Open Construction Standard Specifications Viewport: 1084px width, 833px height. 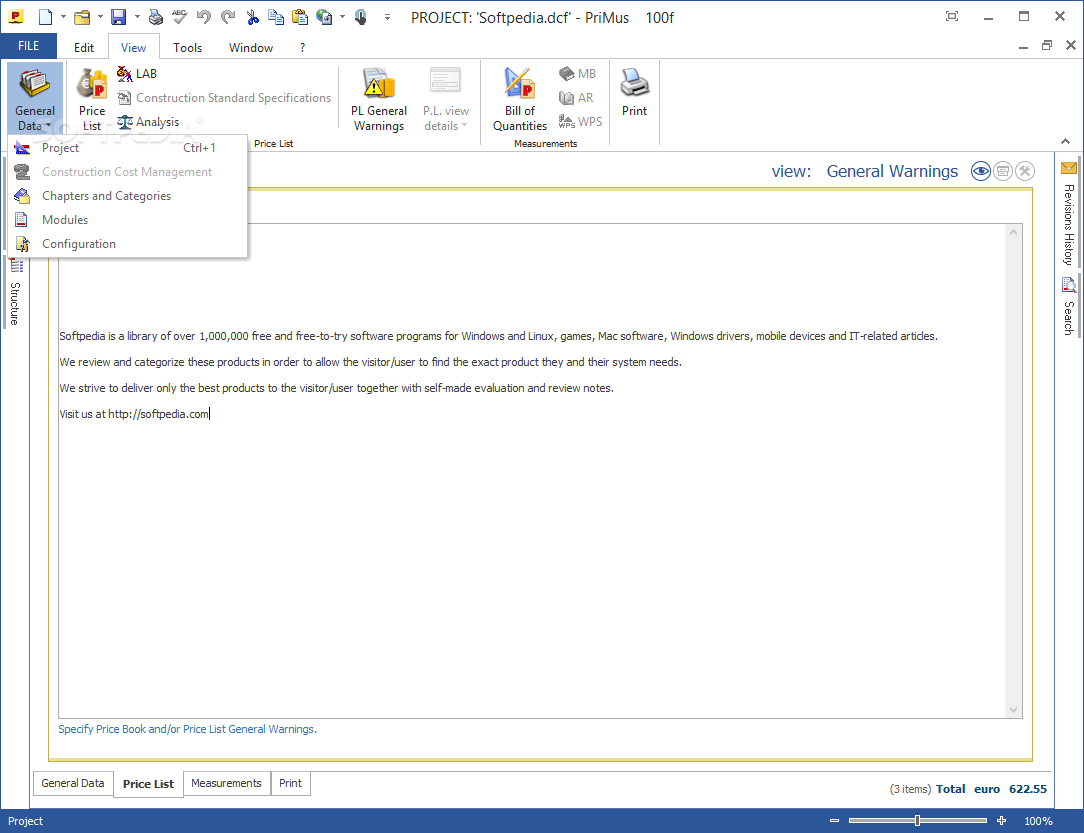224,98
